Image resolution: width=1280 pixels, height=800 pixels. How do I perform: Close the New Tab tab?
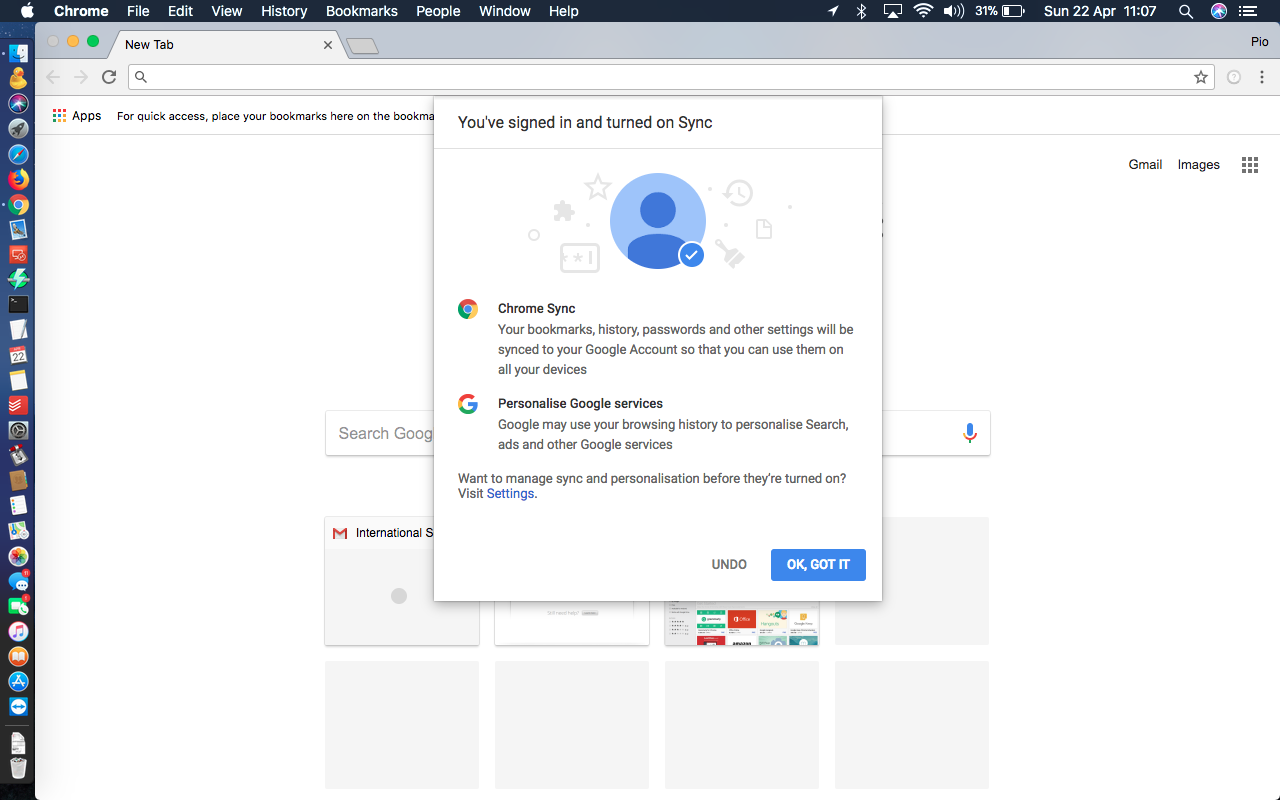[328, 45]
